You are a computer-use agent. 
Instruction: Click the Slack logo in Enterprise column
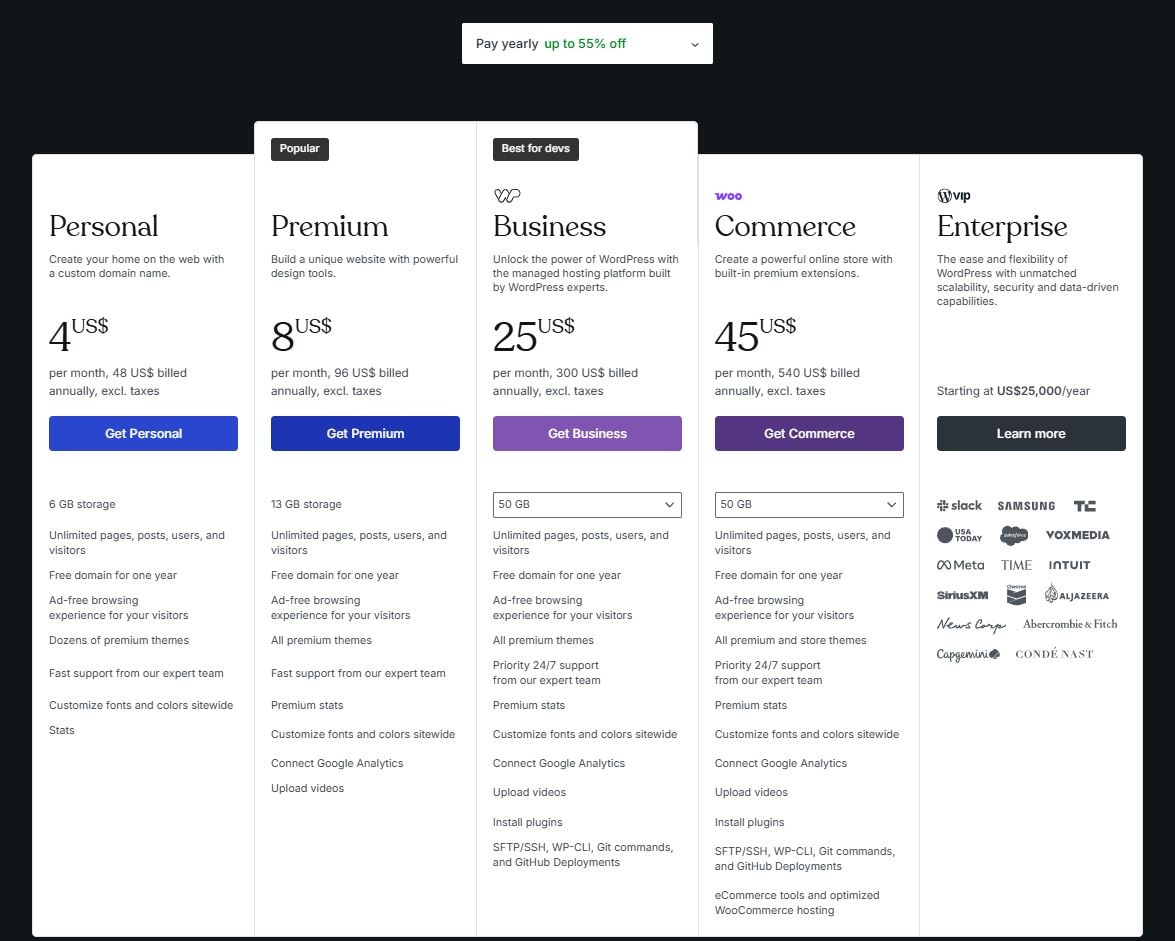pyautogui.click(x=959, y=506)
